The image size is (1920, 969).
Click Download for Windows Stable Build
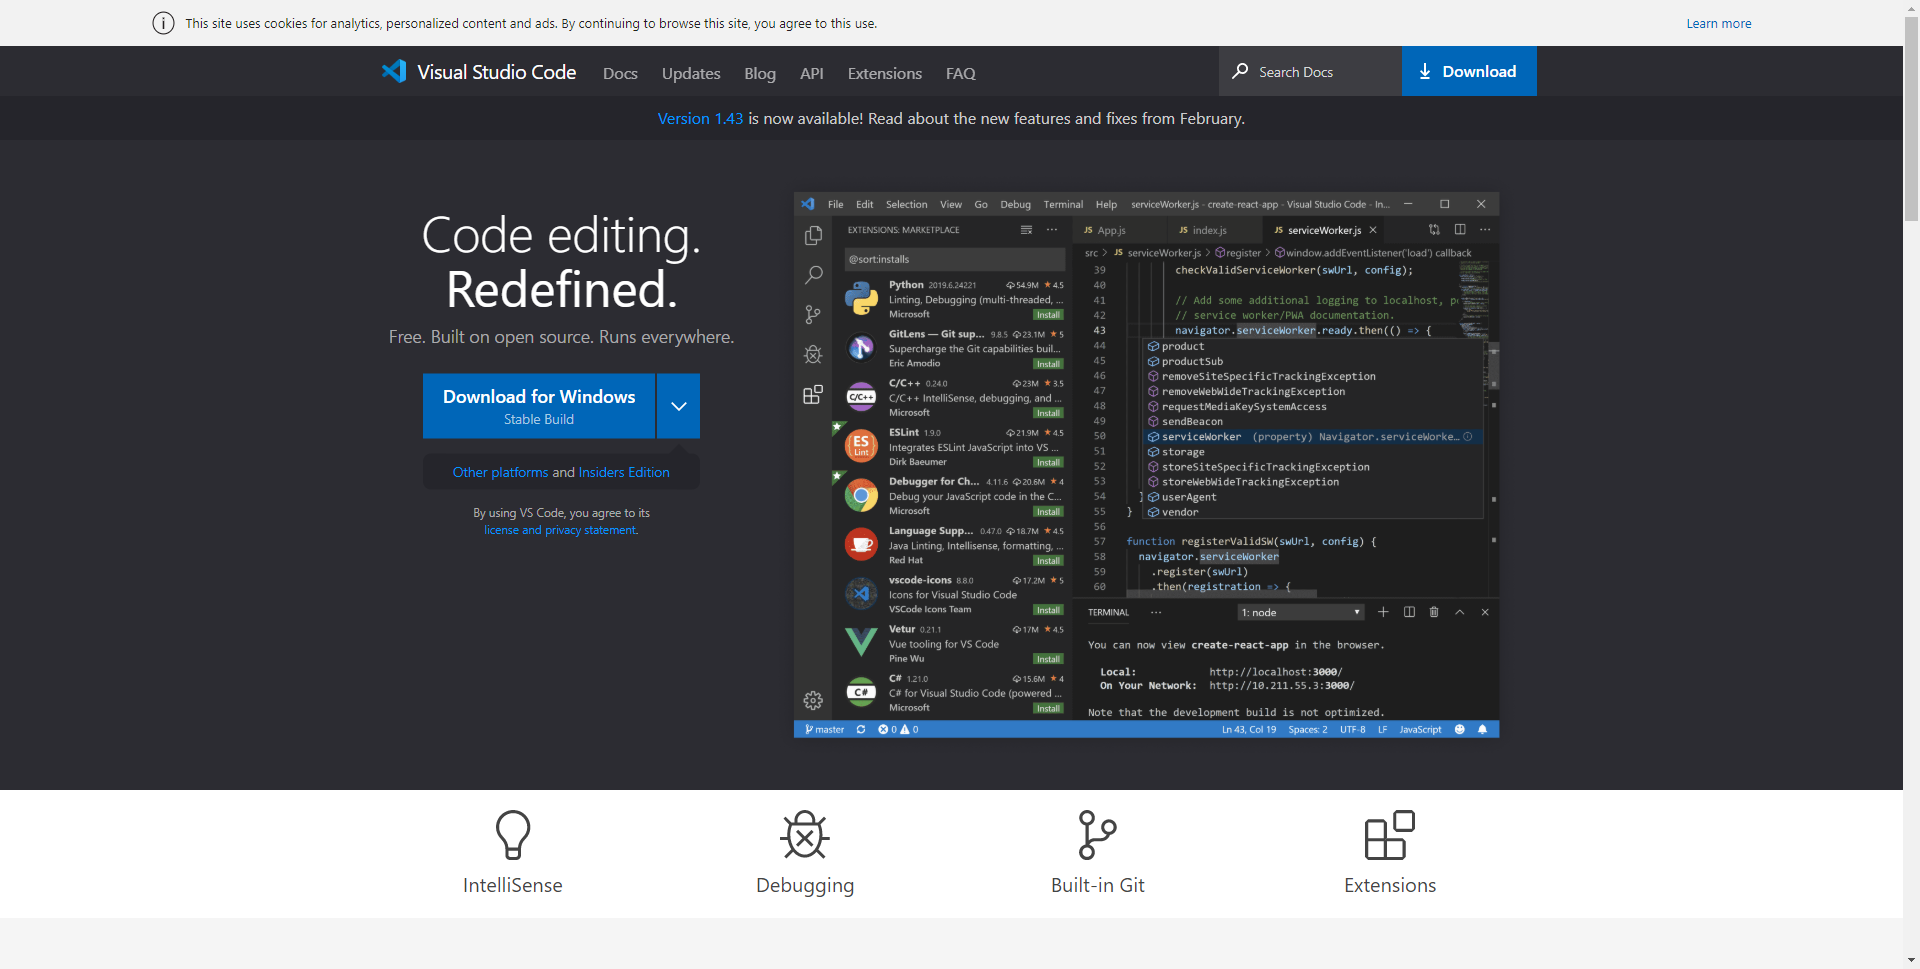pos(539,406)
